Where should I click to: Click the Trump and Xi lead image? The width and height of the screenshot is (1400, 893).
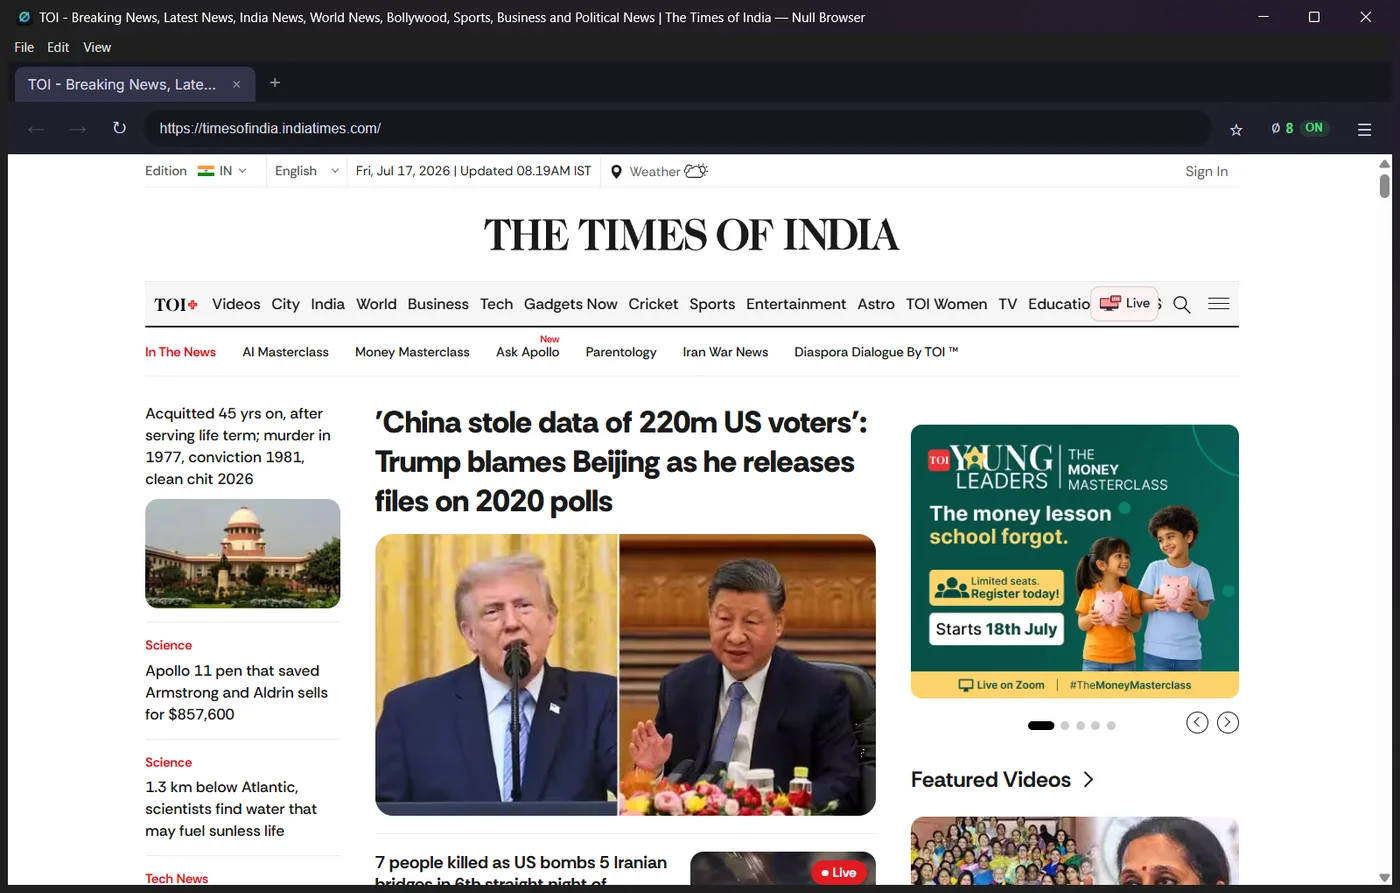[625, 675]
